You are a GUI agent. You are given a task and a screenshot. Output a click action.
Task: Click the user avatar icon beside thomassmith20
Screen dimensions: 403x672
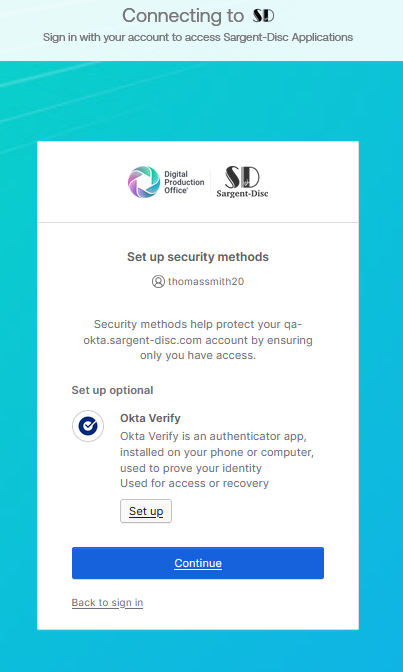tap(158, 282)
